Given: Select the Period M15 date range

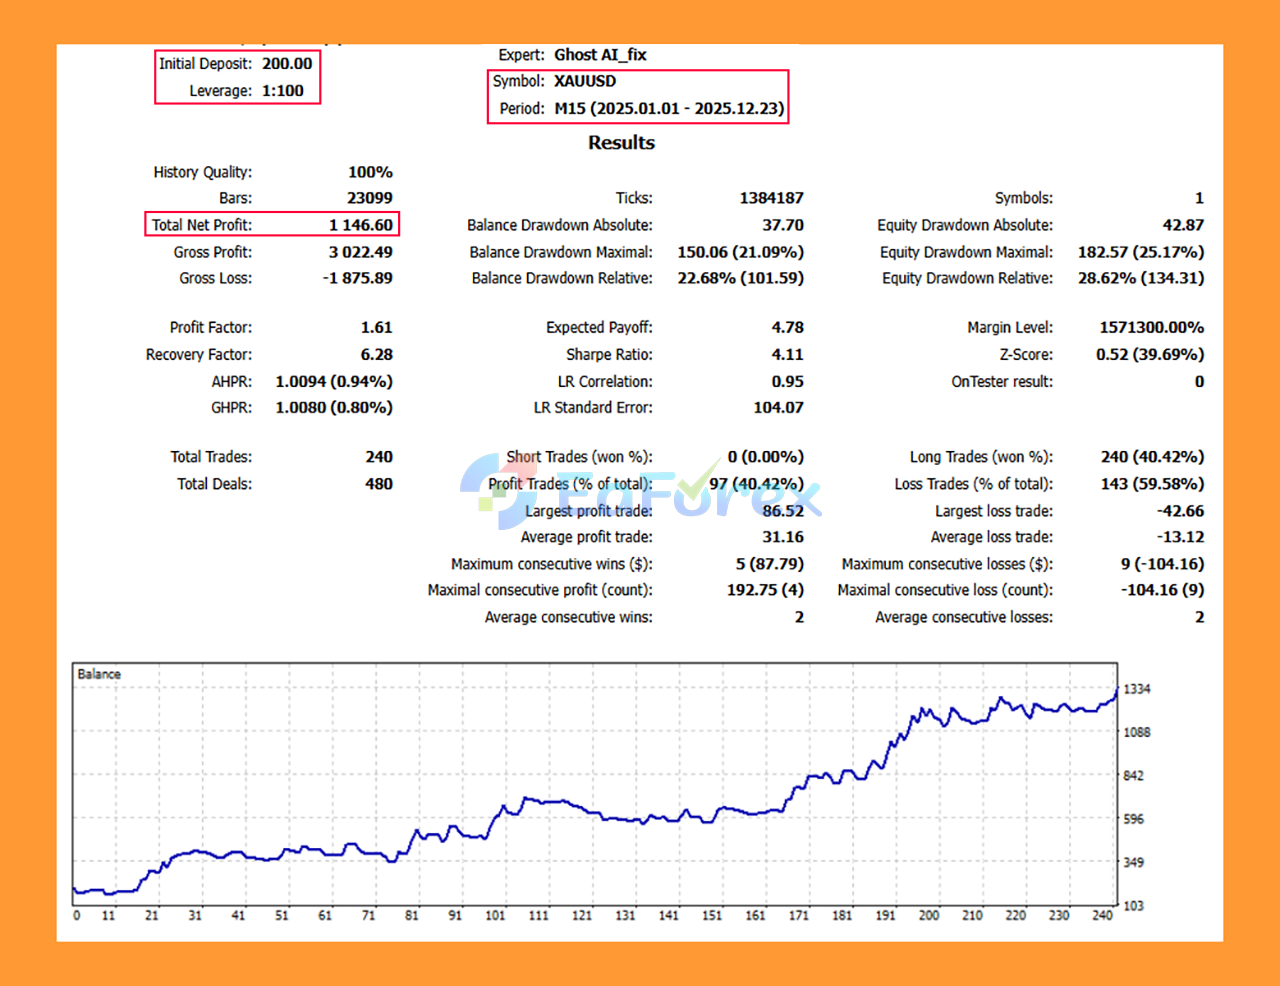Looking at the screenshot, I should 670,109.
